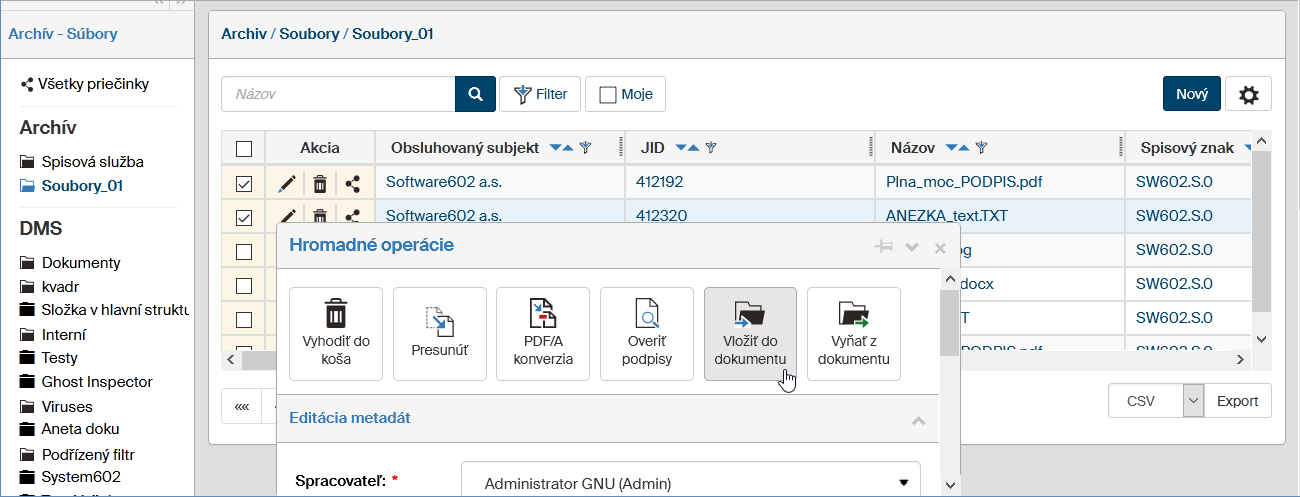1300x497 pixels.
Task: Open Spisová služba folder in sidebar
Action: [92, 161]
